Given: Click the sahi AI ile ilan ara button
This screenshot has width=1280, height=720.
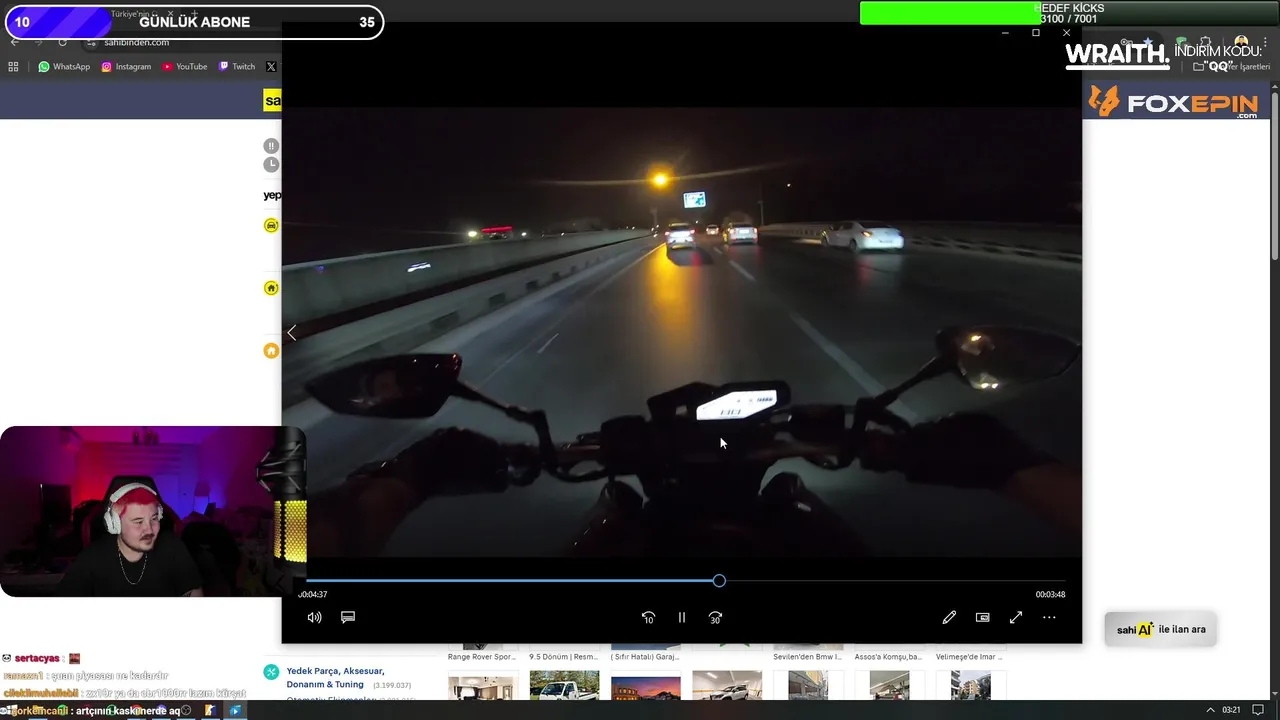Looking at the screenshot, I should coord(1160,630).
